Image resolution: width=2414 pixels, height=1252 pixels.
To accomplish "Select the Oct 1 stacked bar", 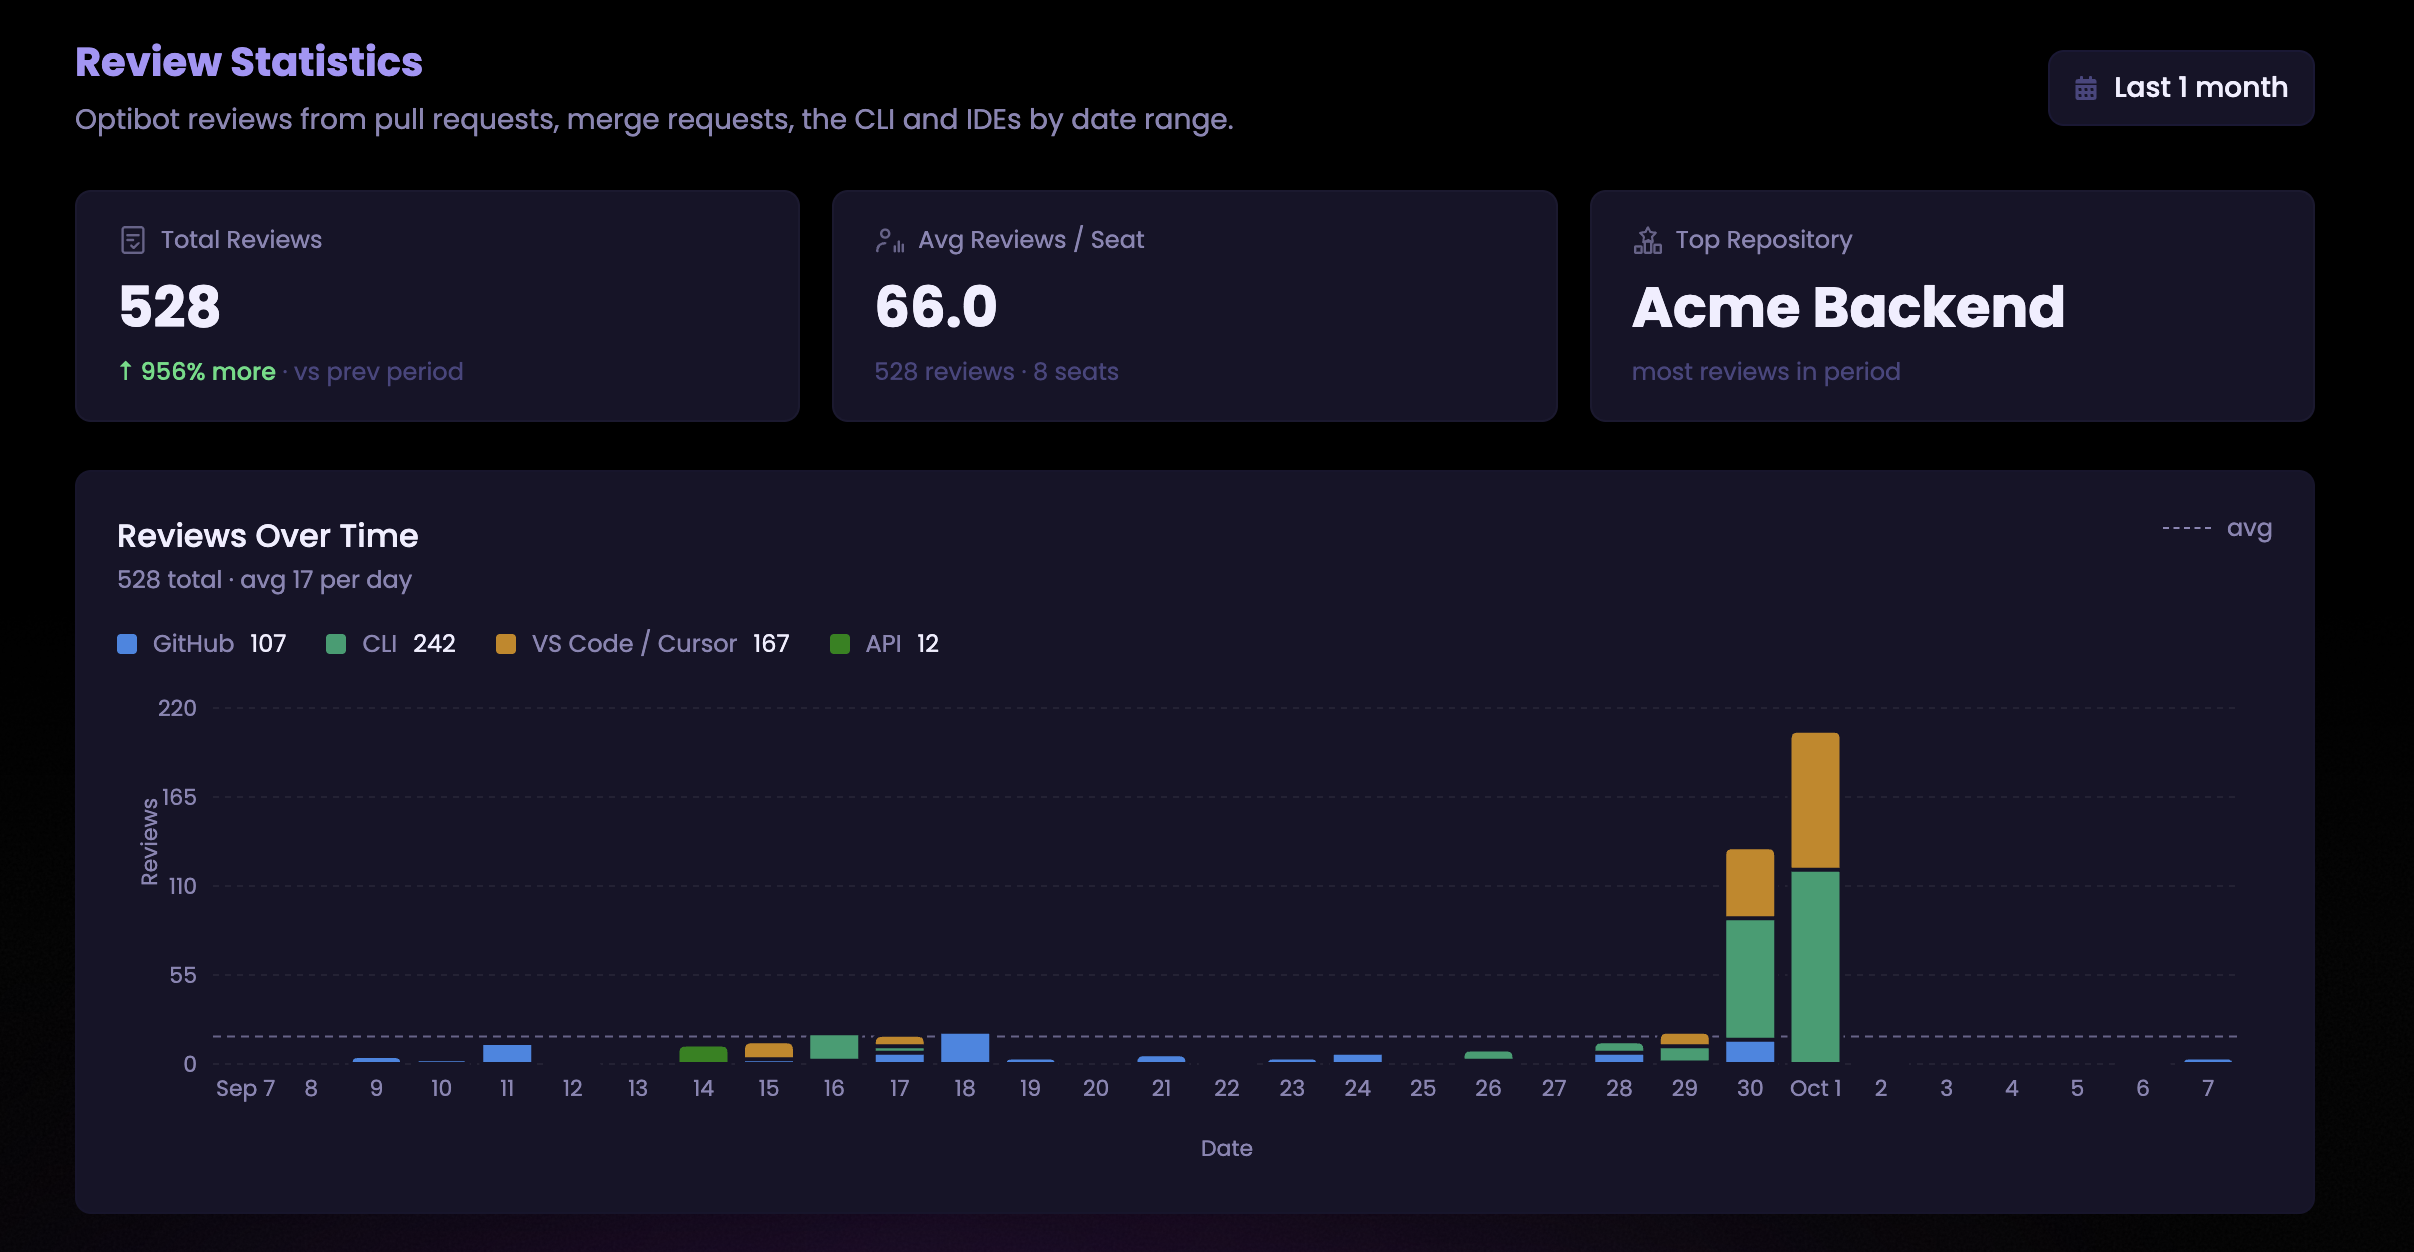I will (x=1815, y=897).
